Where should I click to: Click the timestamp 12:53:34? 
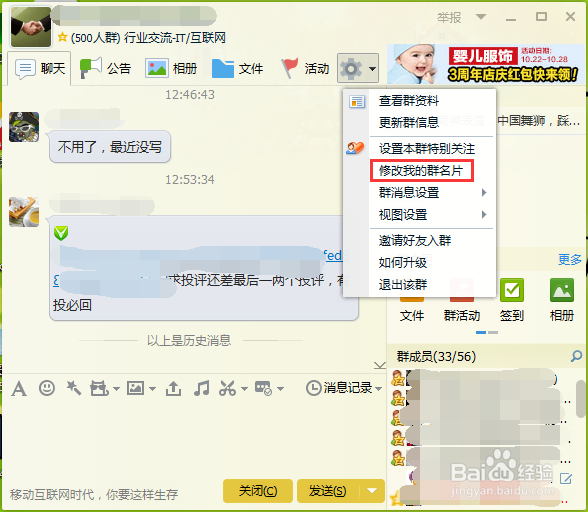190,180
